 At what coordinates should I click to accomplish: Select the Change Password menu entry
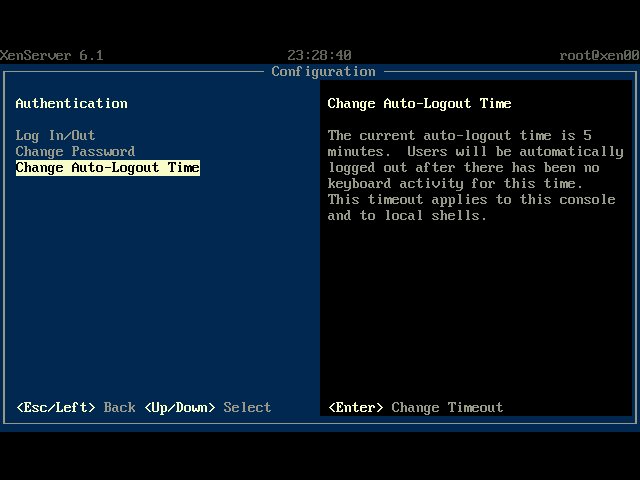(x=75, y=151)
